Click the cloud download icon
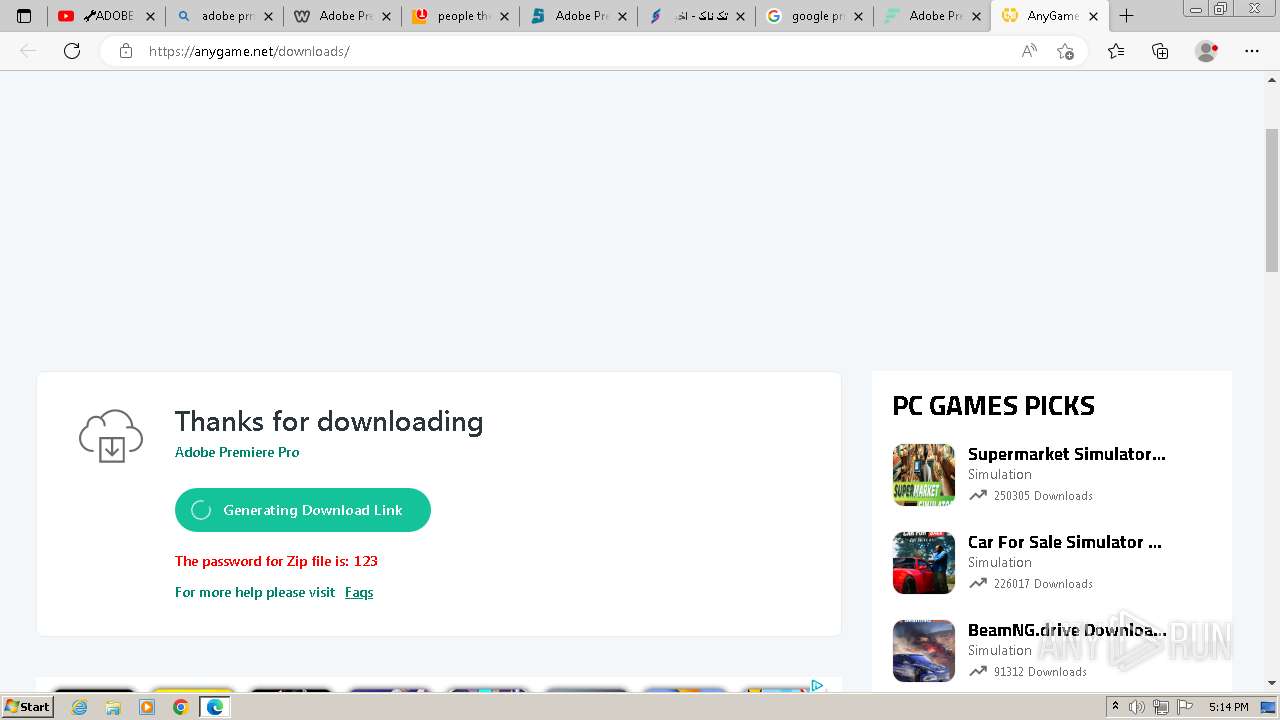The image size is (1280, 720). (x=111, y=436)
